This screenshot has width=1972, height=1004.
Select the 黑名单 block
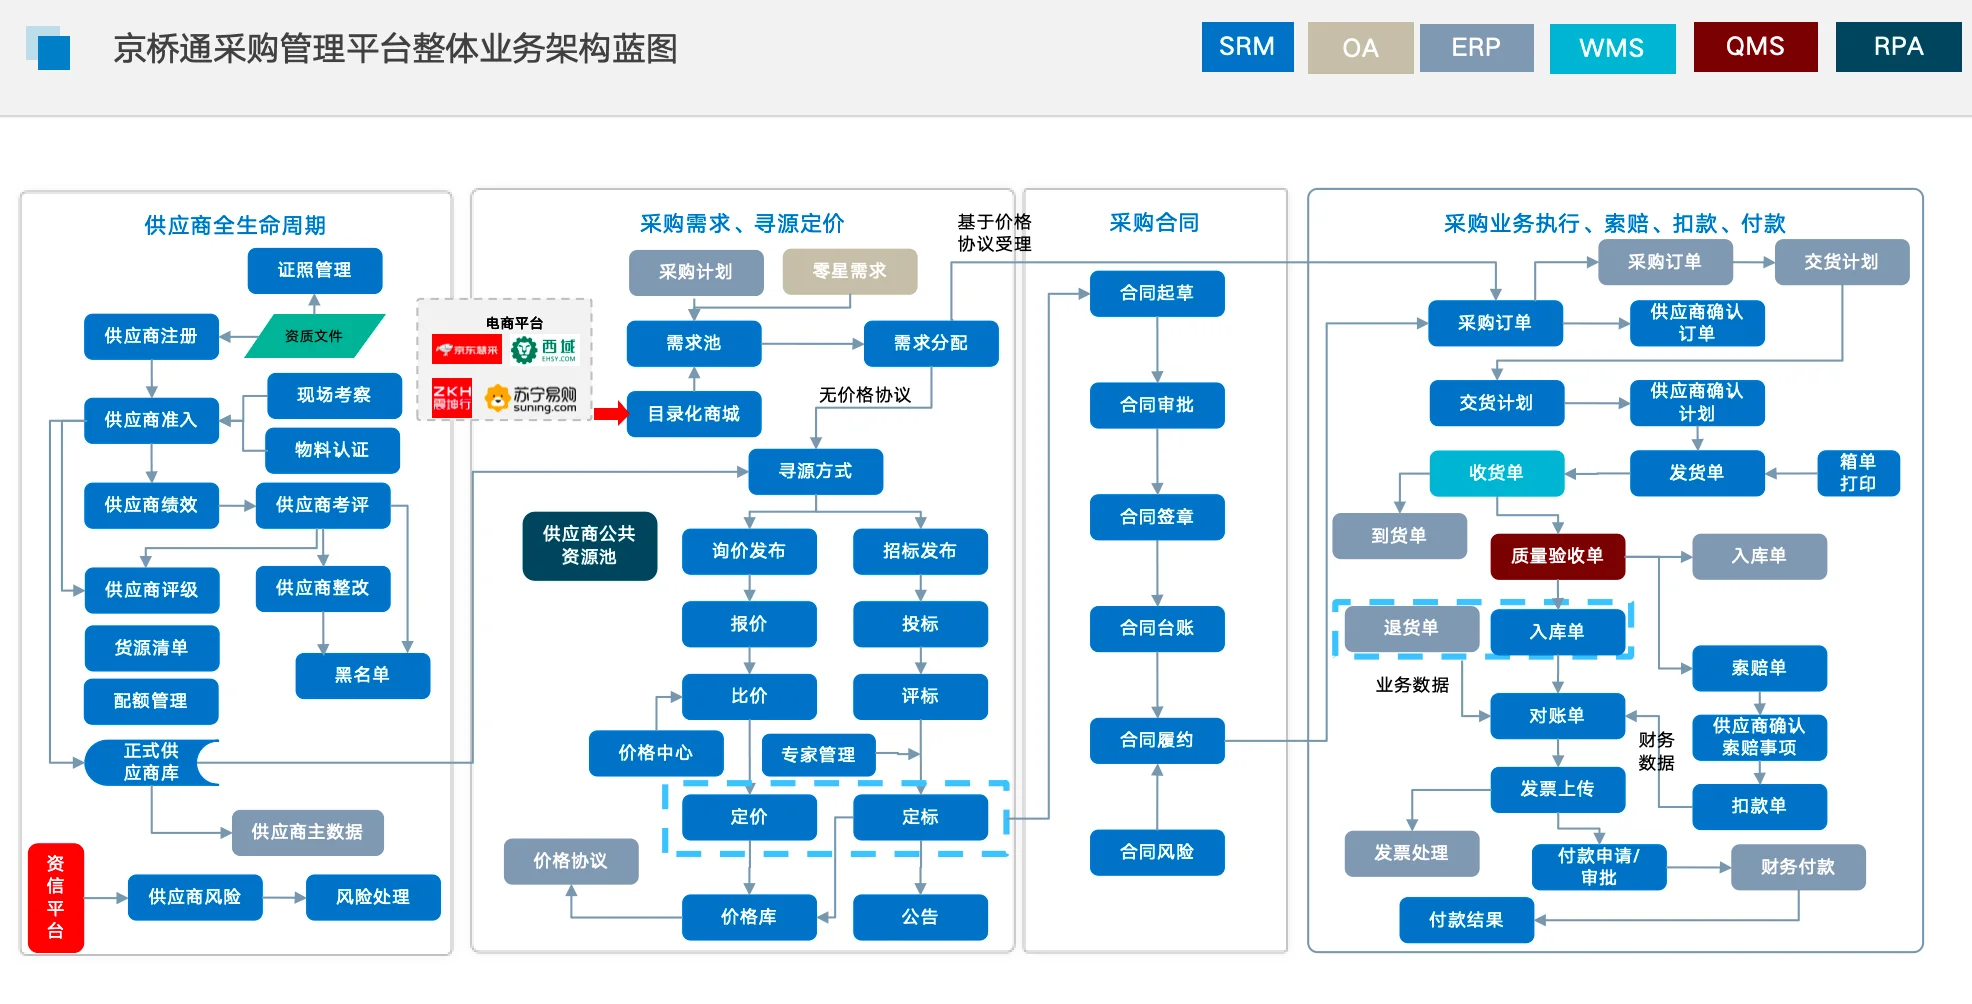(362, 675)
